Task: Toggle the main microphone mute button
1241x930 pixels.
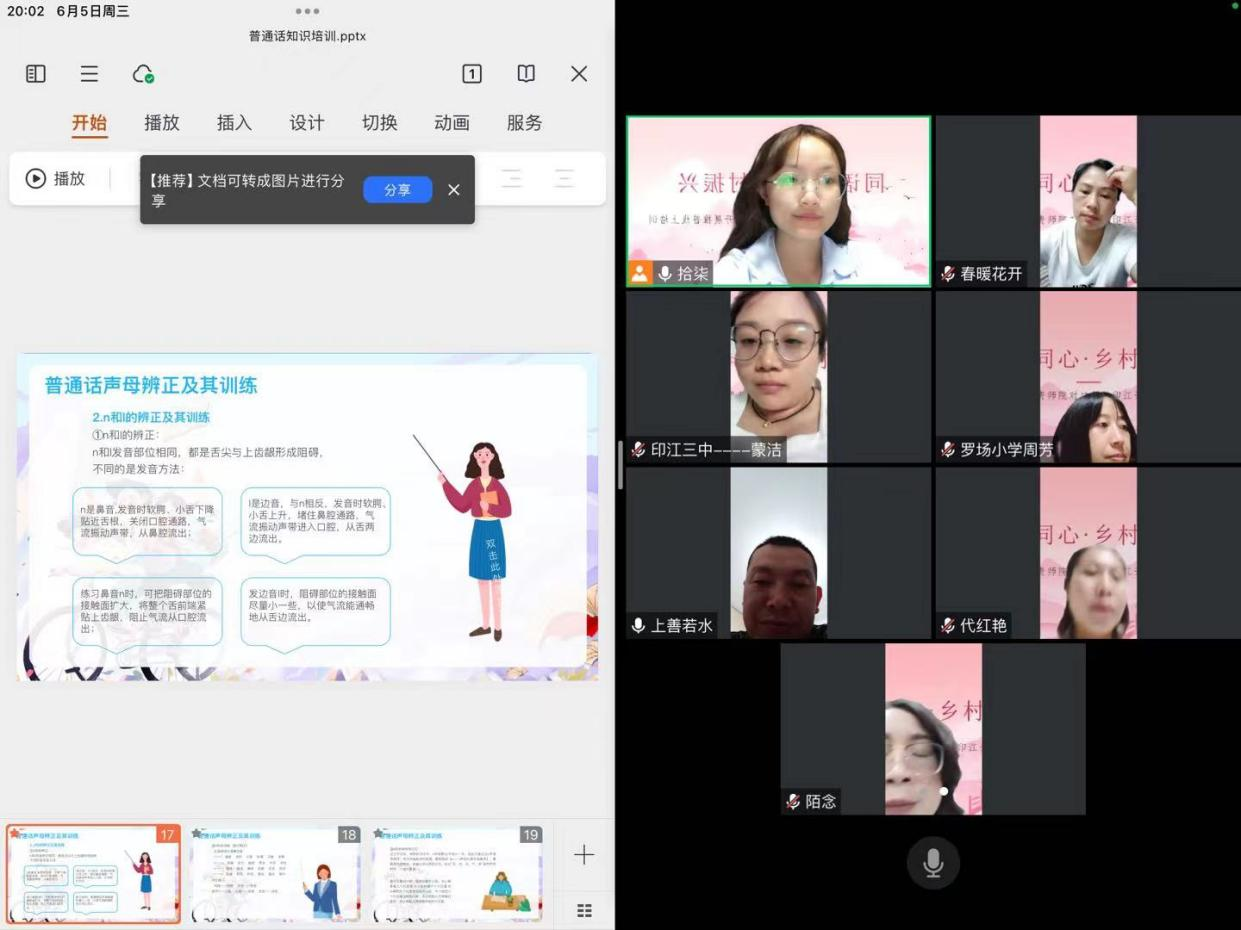Action: (x=933, y=863)
